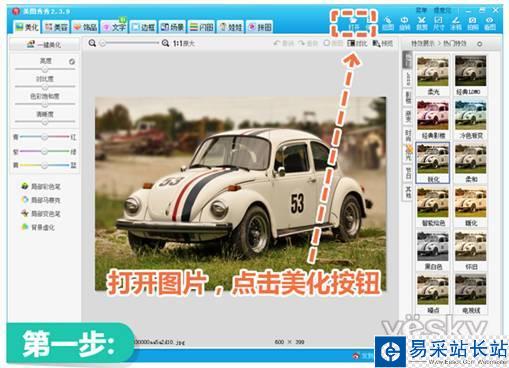The height and width of the screenshot is (368, 509).
Task: Click the 涂鸦 doodle pen icon
Action: pyautogui.click(x=388, y=24)
